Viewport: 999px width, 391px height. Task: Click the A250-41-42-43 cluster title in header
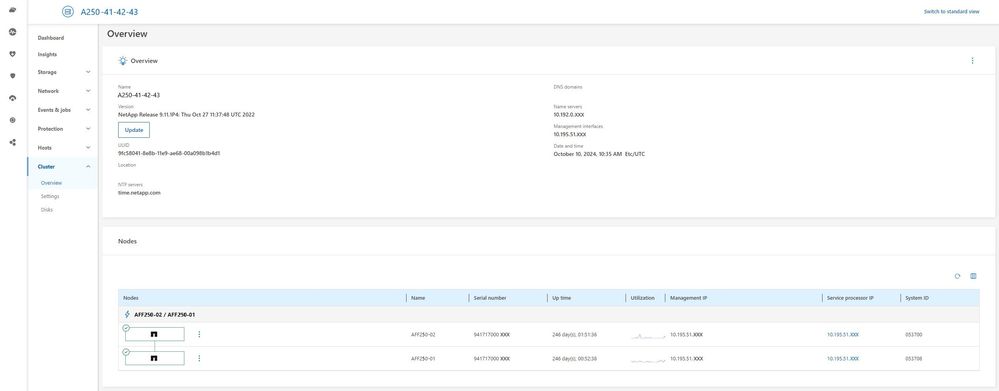(110, 11)
